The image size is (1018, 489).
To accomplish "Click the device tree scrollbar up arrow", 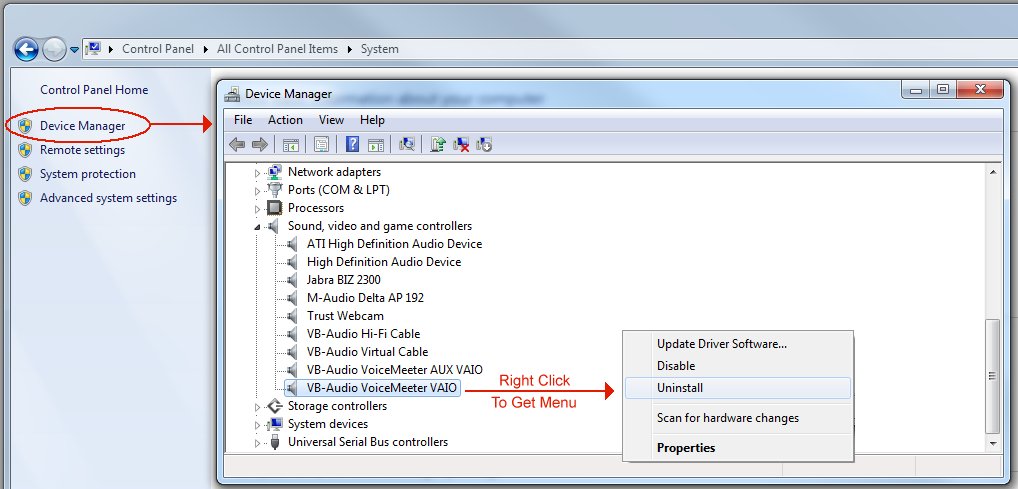I will (992, 171).
